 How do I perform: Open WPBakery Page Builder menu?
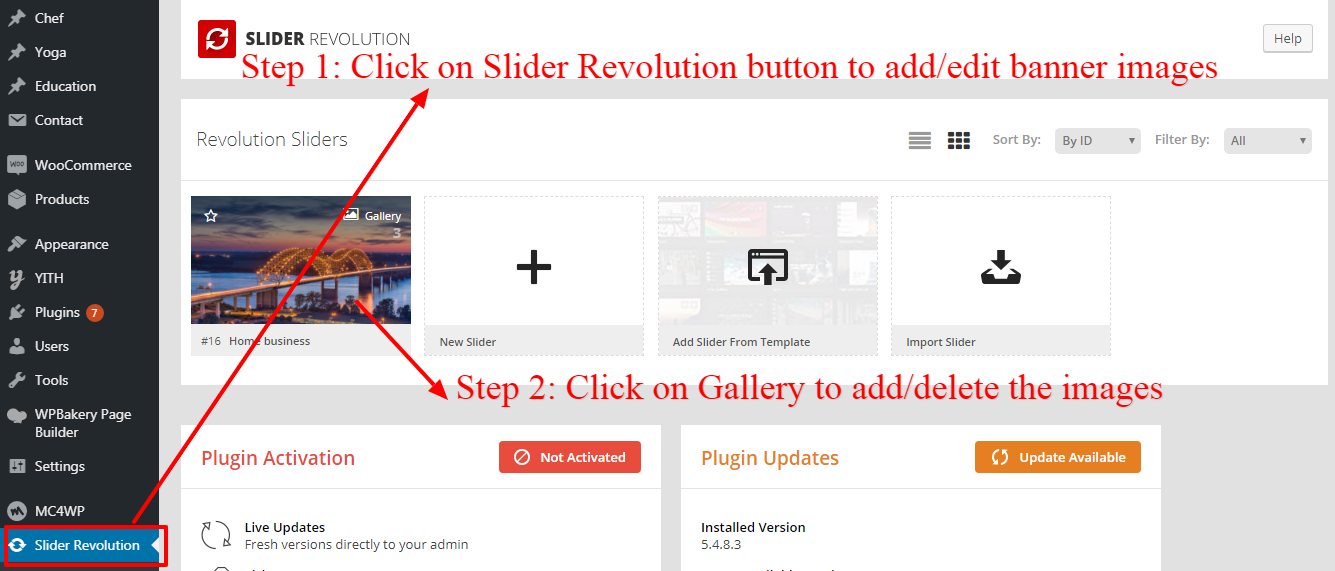click(x=80, y=423)
